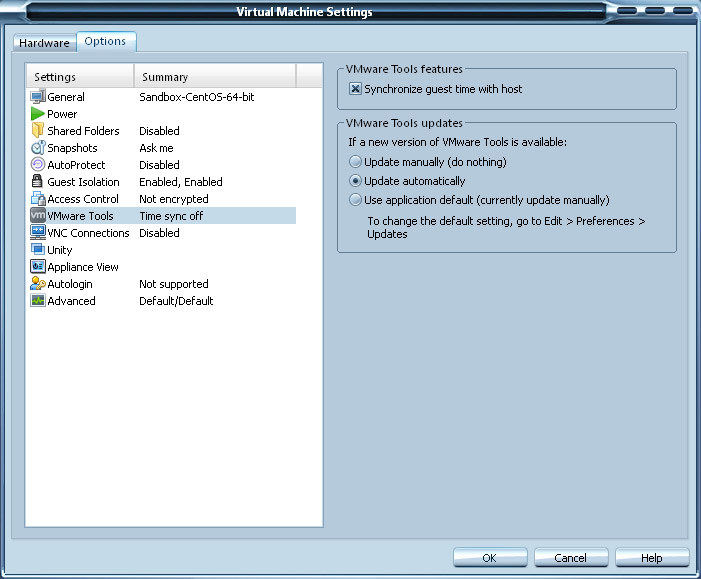Select Update manually (do nothing) option
The image size is (701, 579).
pos(355,161)
